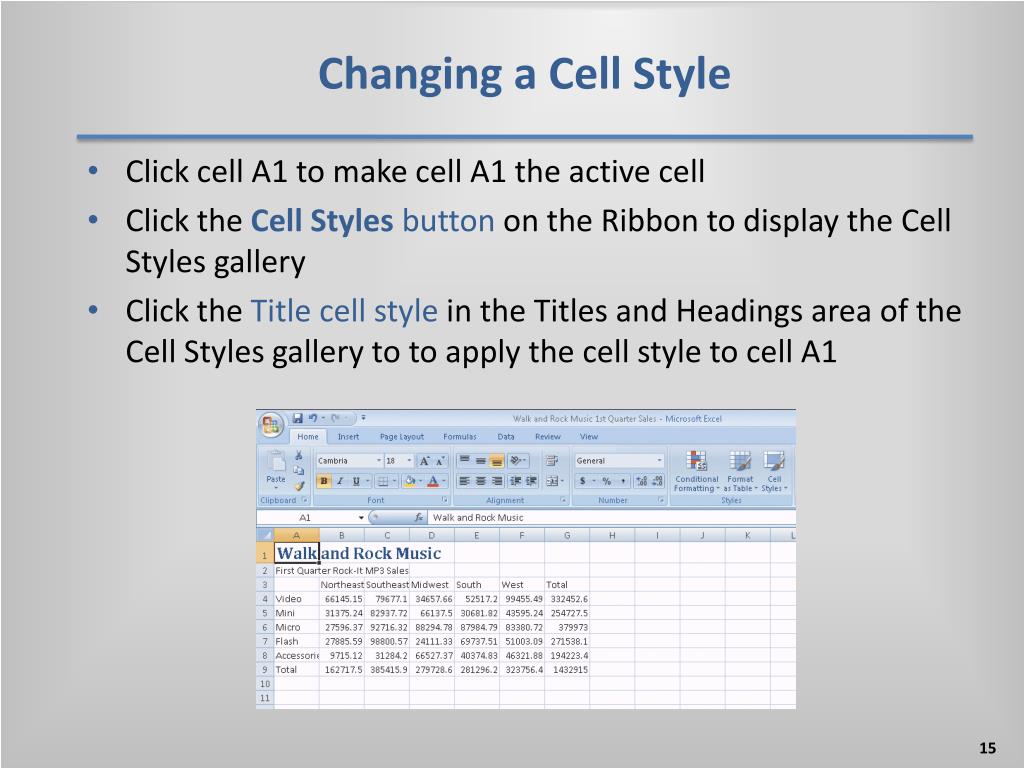The width and height of the screenshot is (1024, 768).
Task: Click the Increase Decimal icon
Action: tap(641, 481)
